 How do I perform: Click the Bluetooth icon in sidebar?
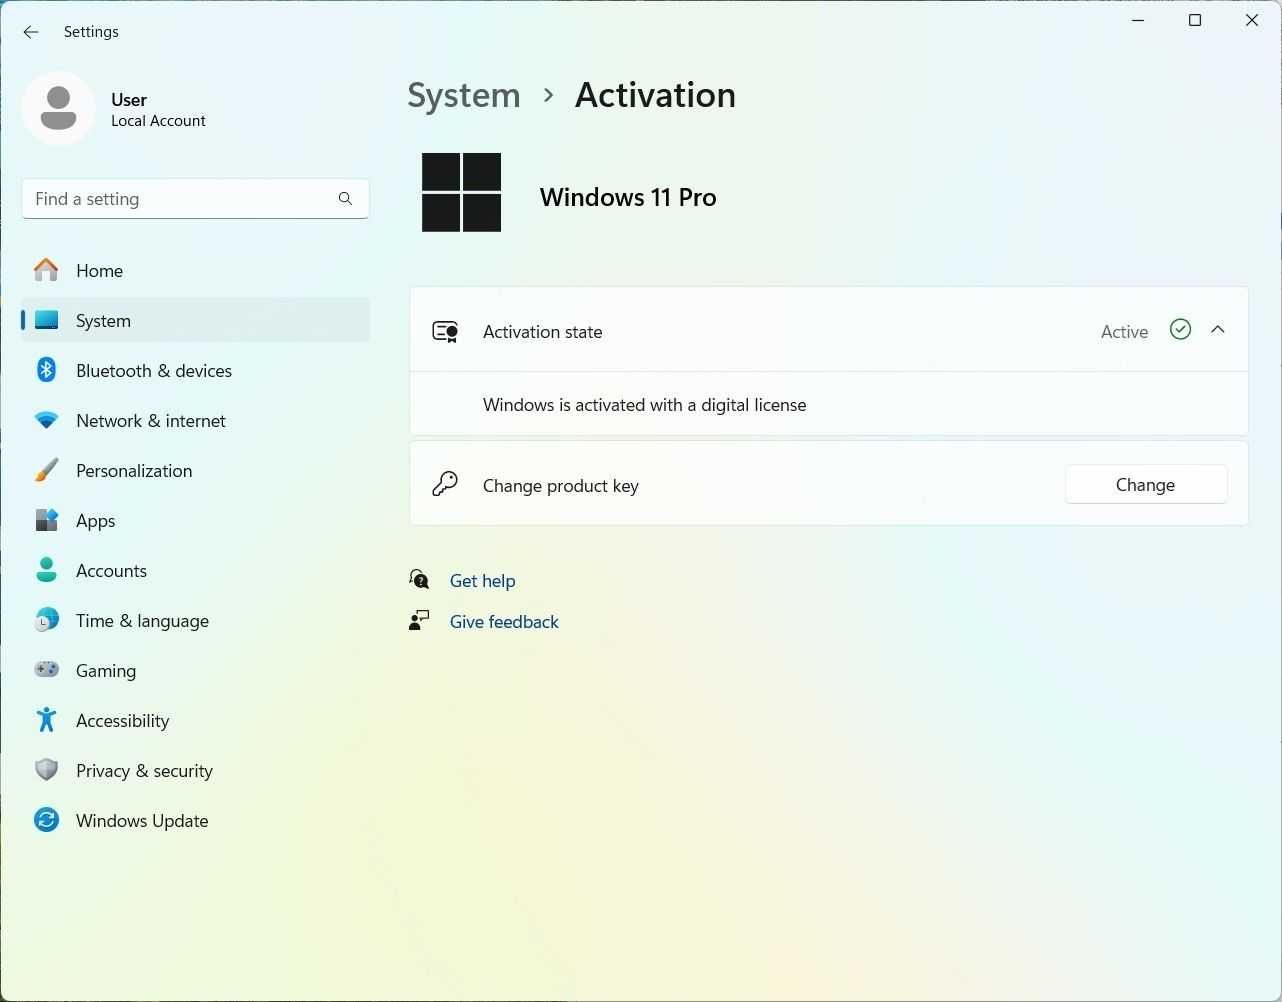(46, 370)
